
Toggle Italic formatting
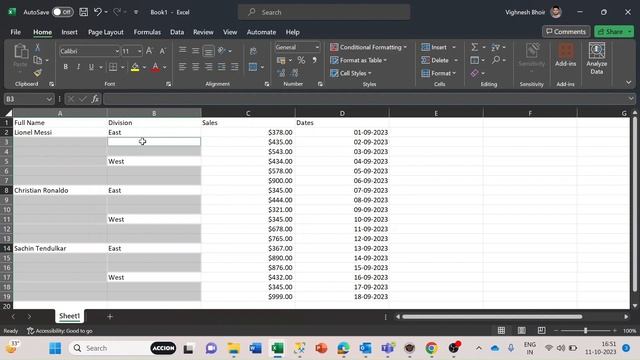coord(78,67)
